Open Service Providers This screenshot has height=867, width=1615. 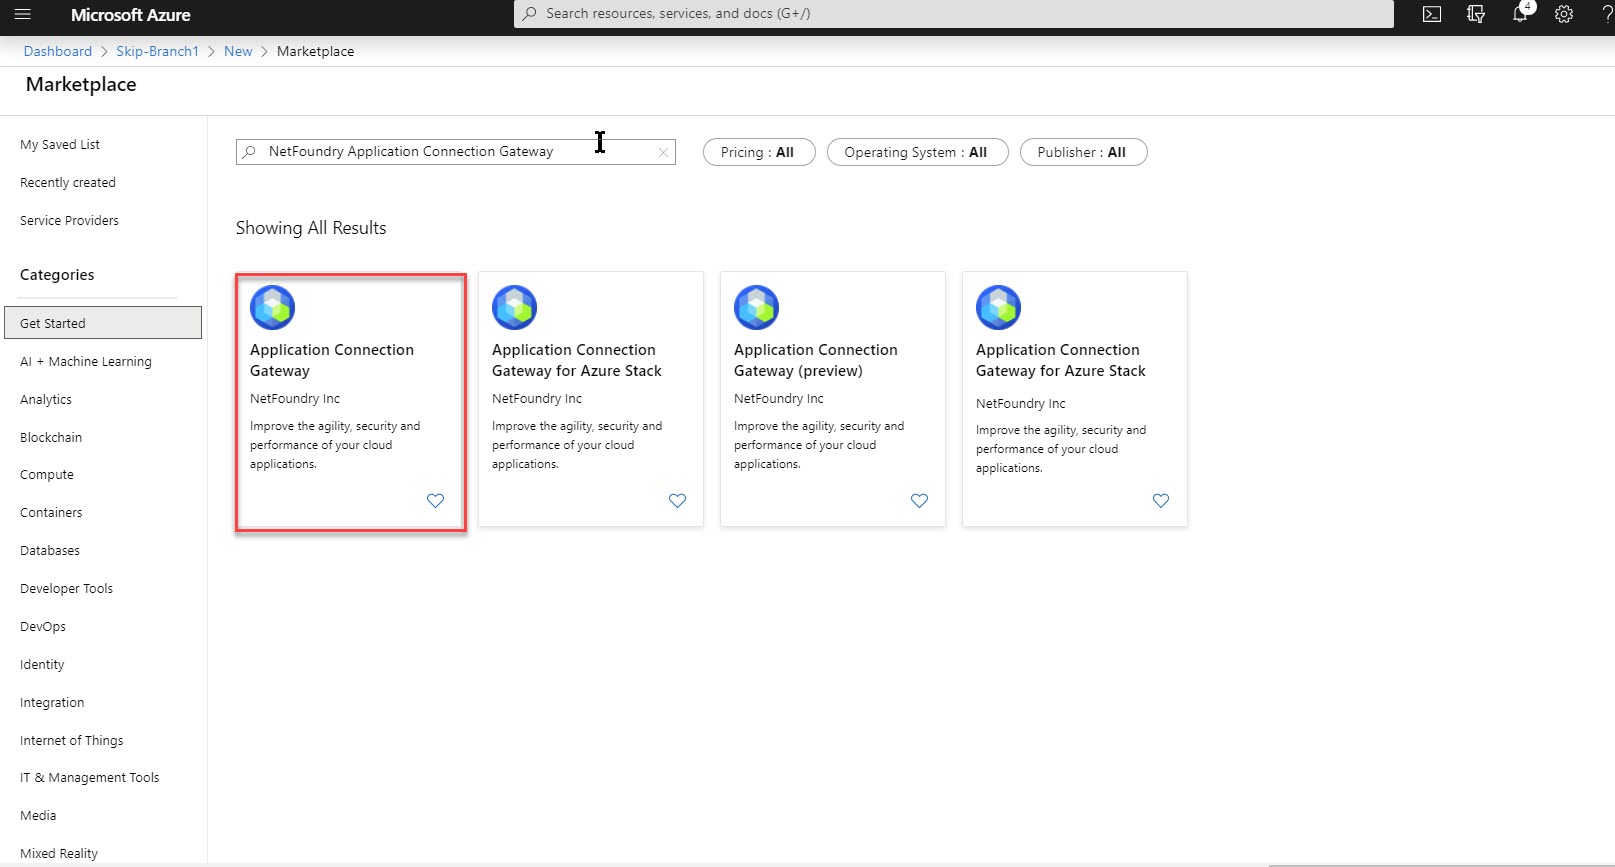69,221
